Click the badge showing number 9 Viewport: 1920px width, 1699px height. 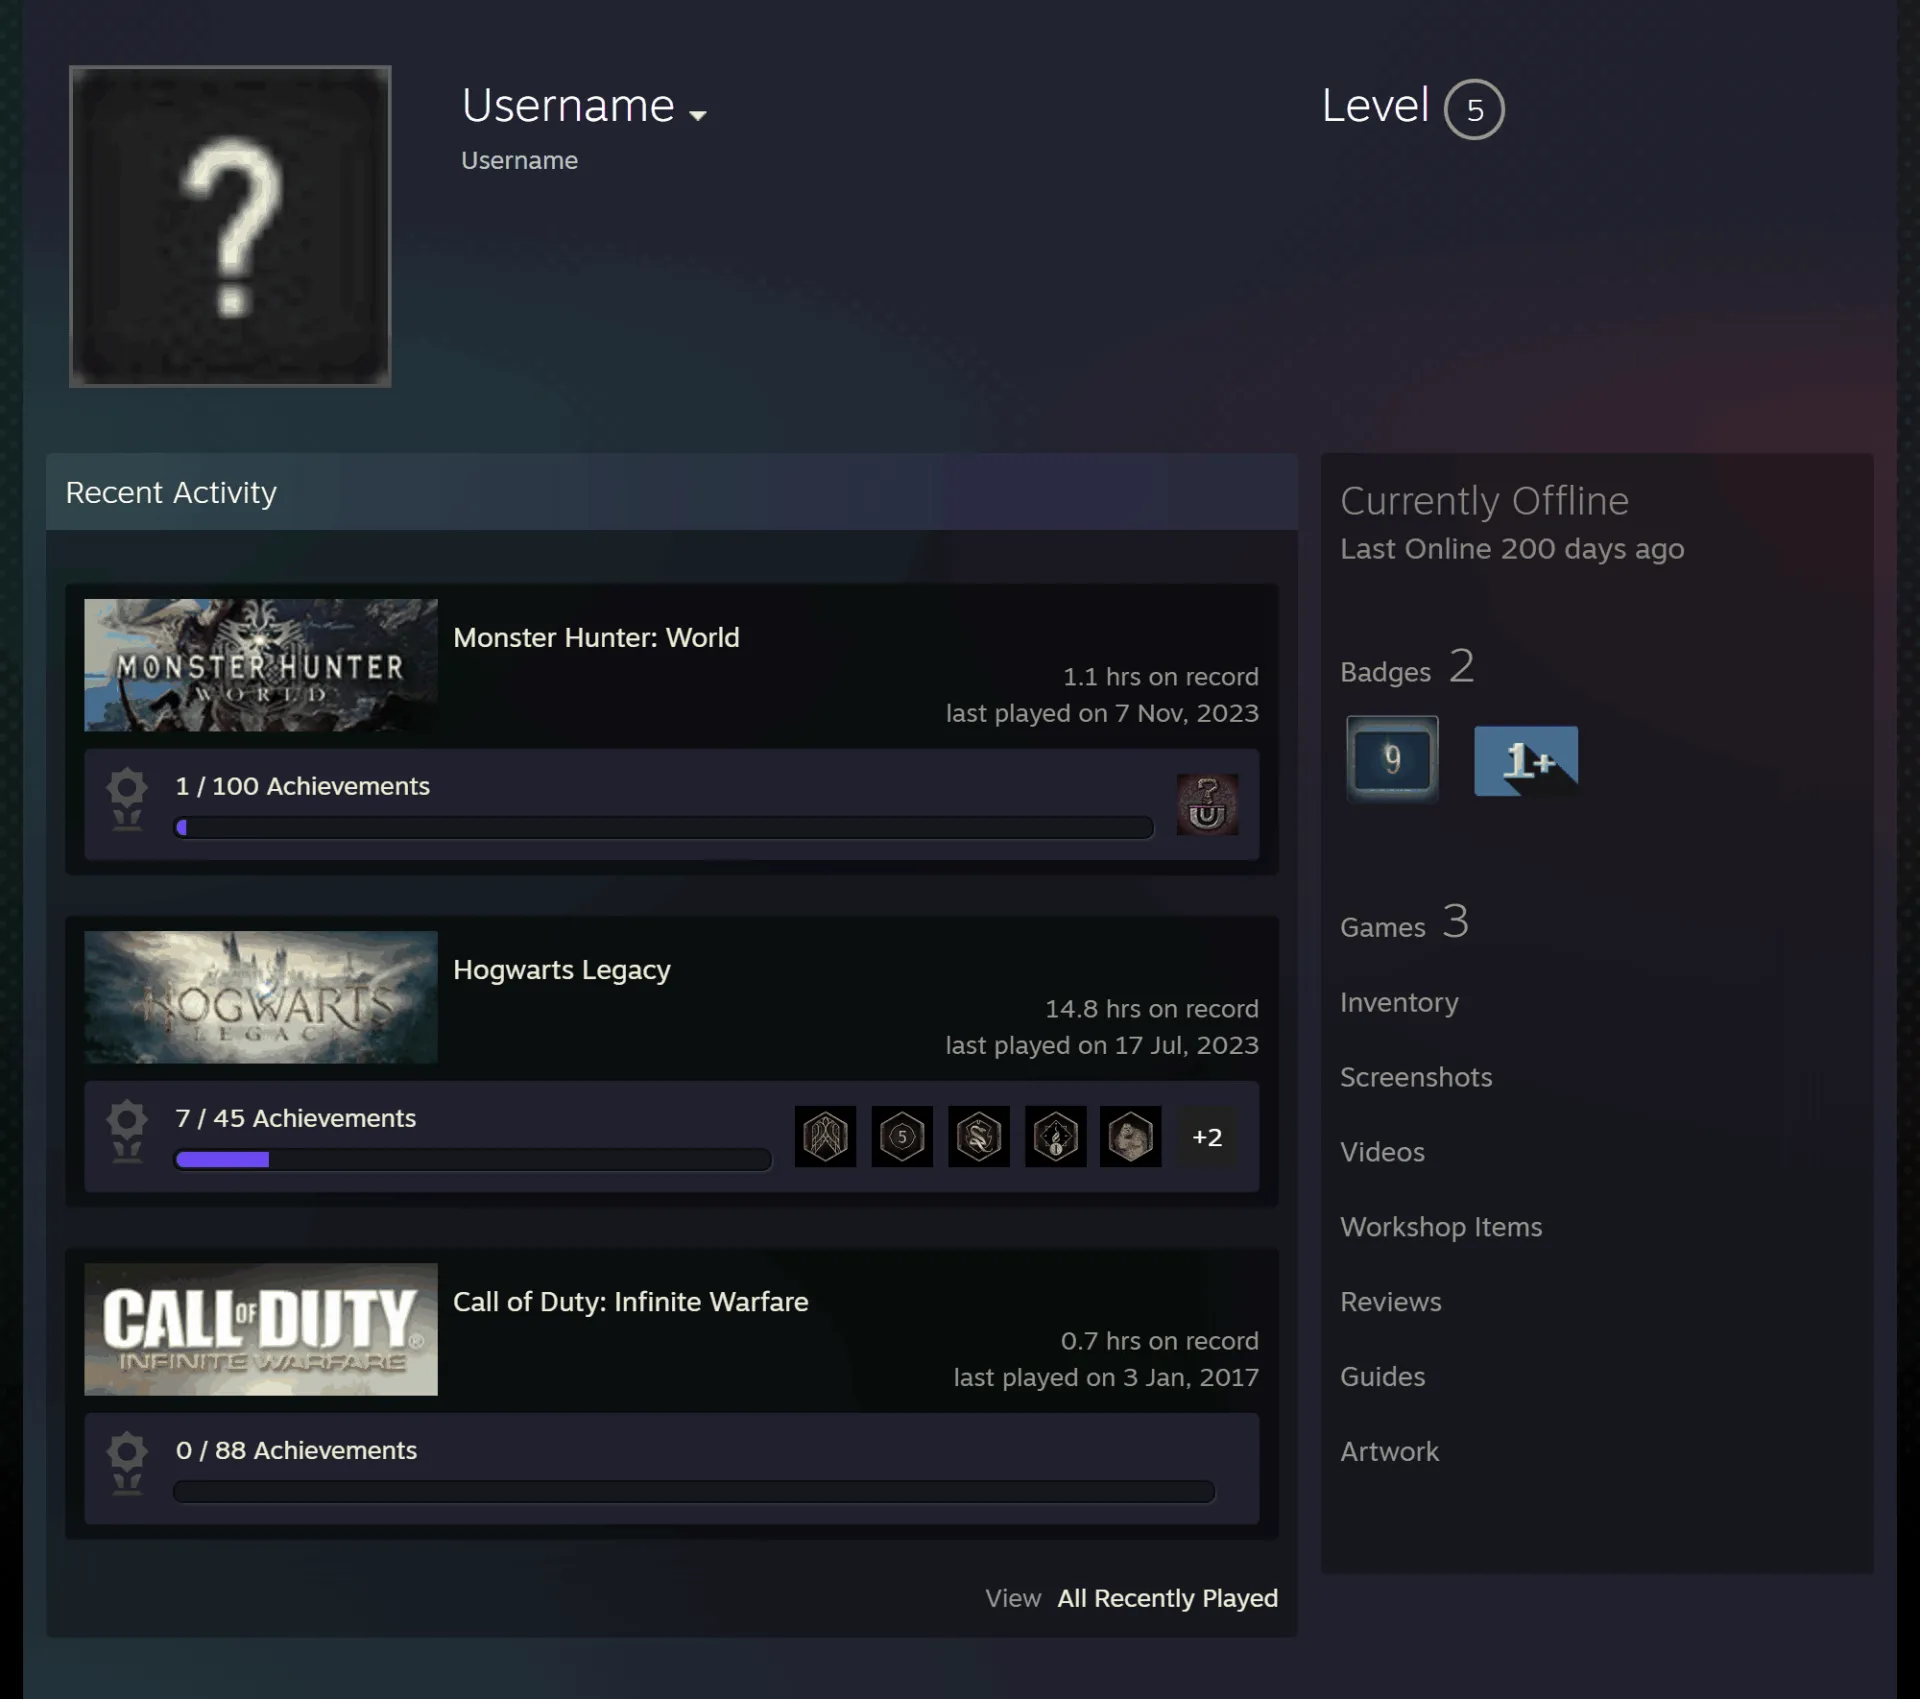(x=1392, y=759)
